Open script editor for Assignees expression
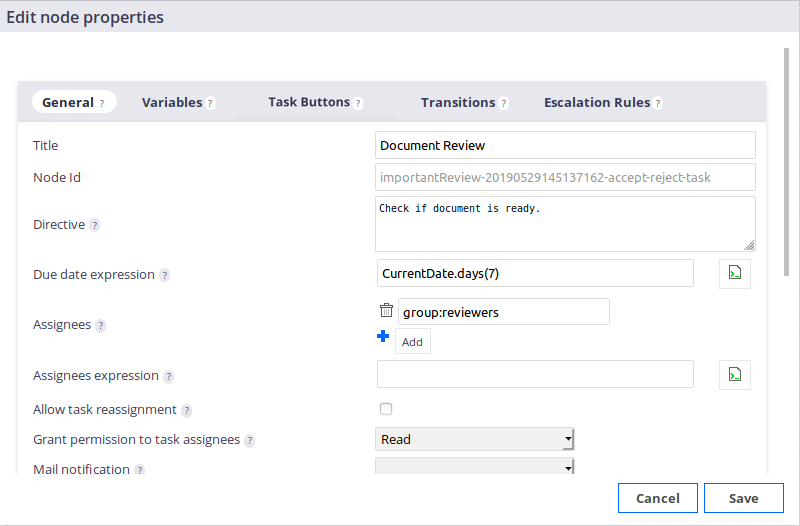The width and height of the screenshot is (800, 526). click(735, 375)
